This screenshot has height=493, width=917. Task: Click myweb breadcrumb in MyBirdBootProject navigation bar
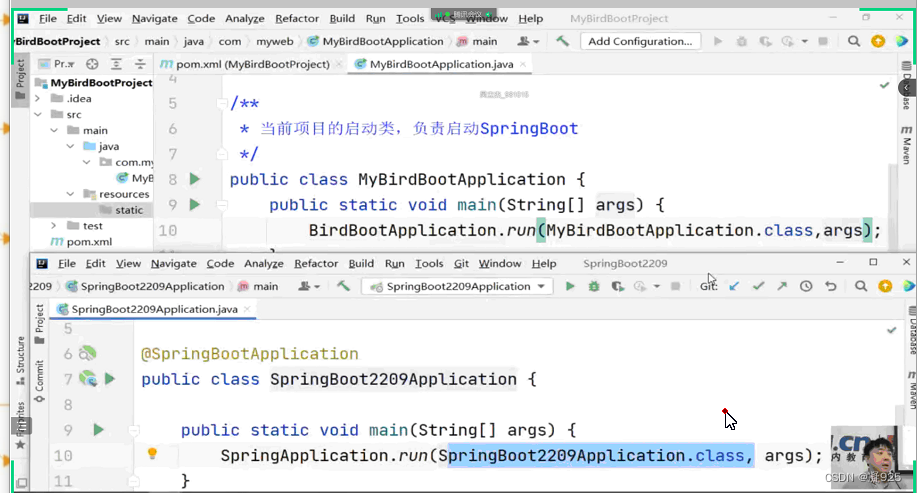coord(274,42)
